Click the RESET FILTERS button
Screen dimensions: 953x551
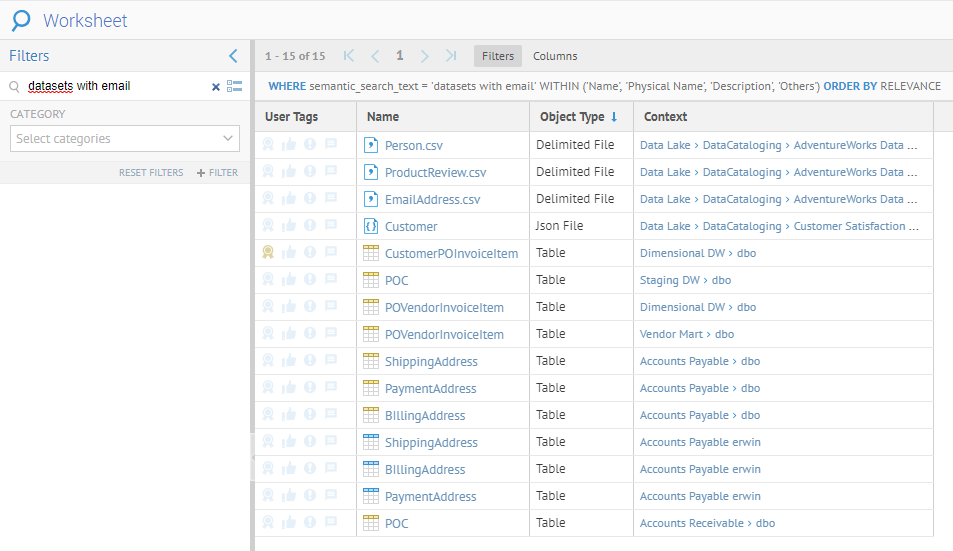click(151, 173)
